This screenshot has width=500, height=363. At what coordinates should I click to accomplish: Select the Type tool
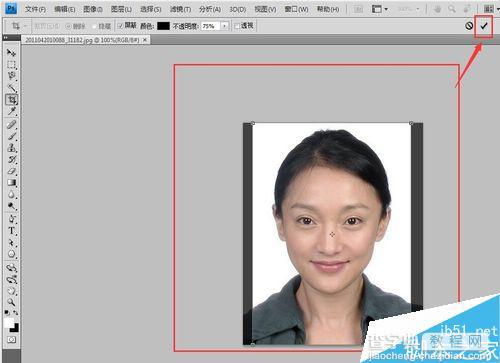11,231
